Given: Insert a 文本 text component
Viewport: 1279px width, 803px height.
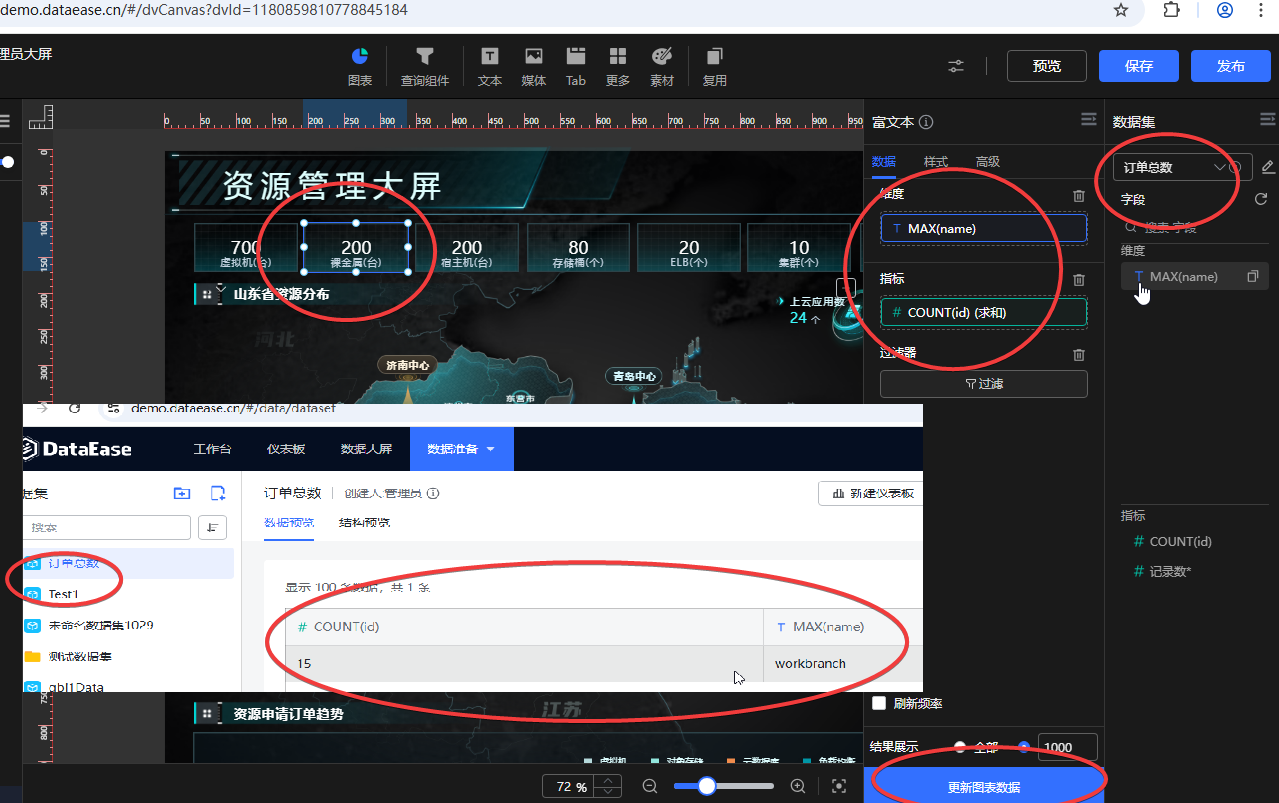Looking at the screenshot, I should tap(490, 57).
